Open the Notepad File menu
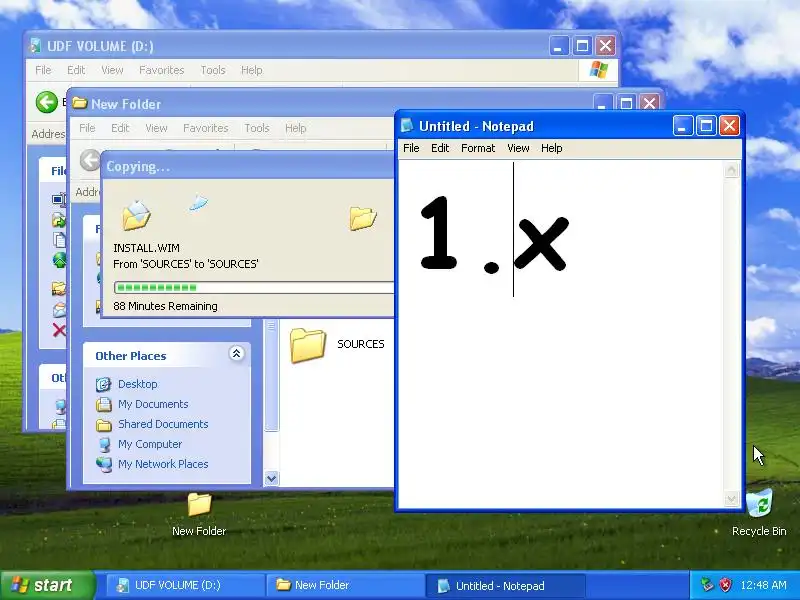800x600 pixels. click(x=411, y=148)
